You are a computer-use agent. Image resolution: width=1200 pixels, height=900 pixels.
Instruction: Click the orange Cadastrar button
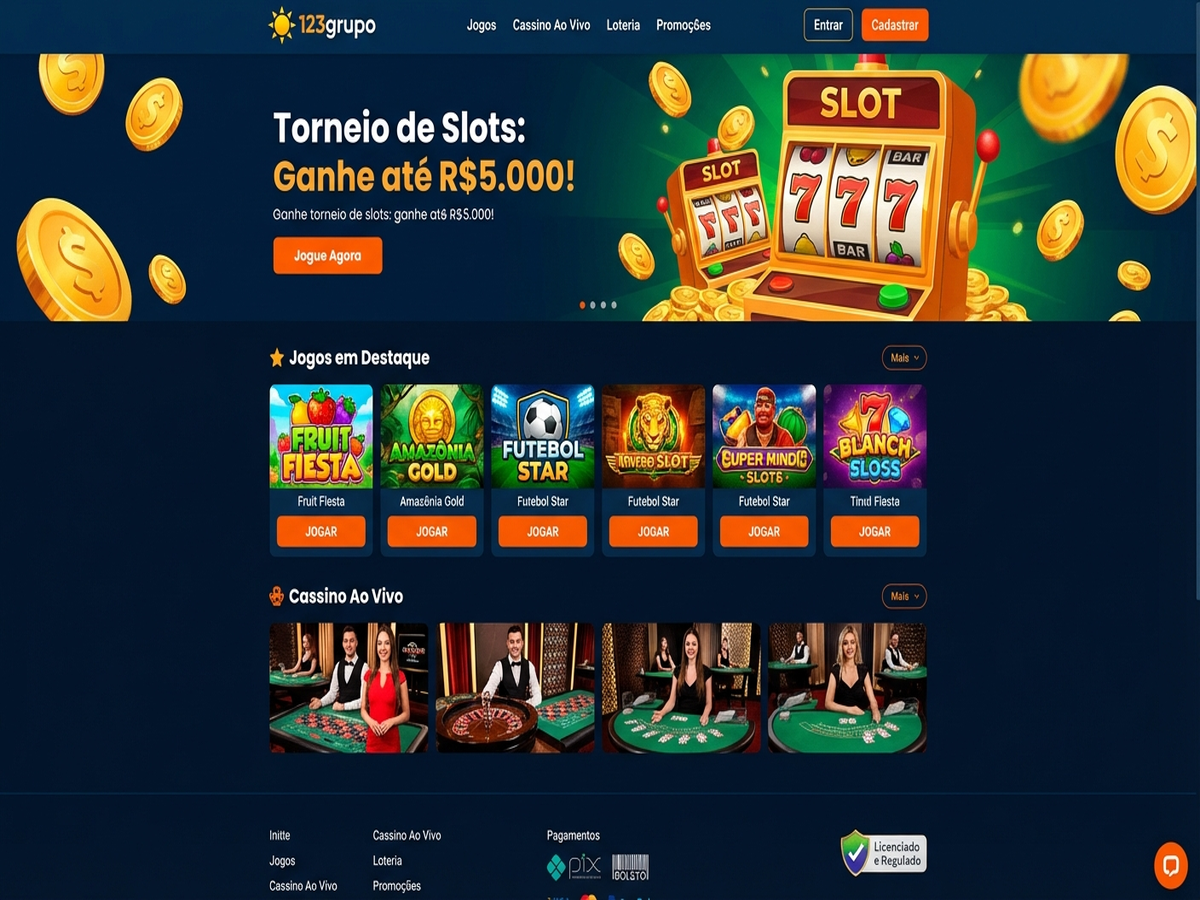[x=895, y=25]
